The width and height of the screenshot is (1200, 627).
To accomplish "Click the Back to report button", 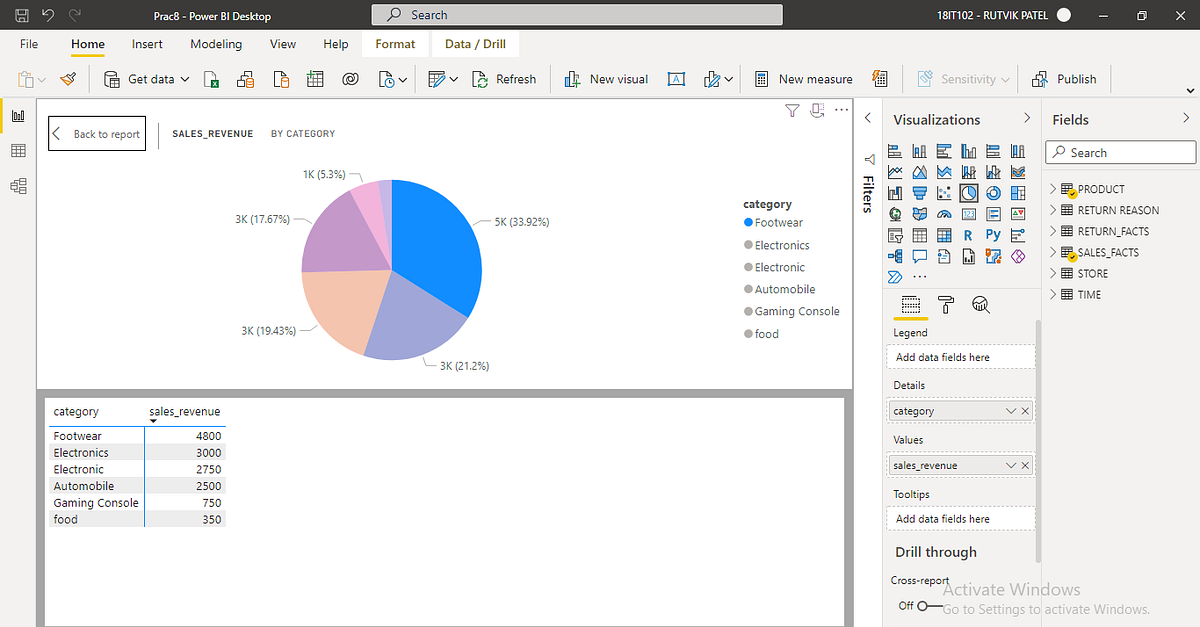I will coord(96,132).
